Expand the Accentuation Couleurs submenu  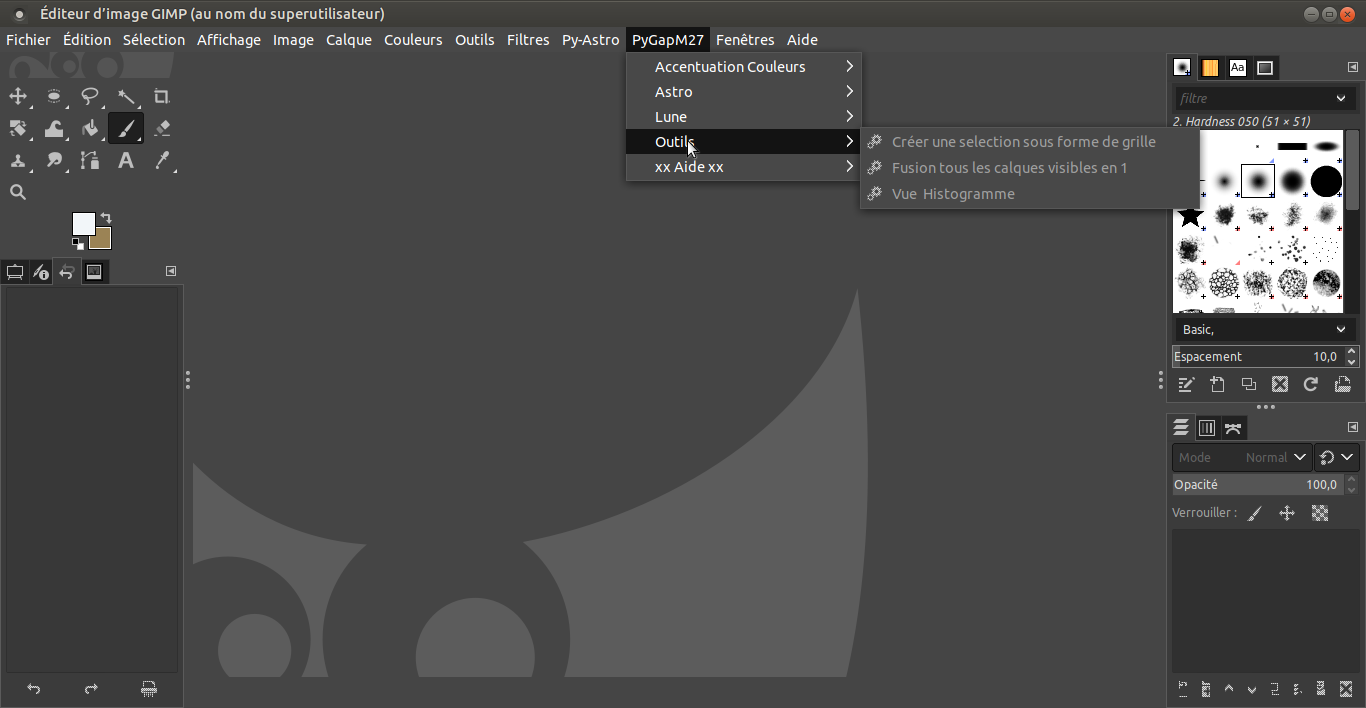743,67
